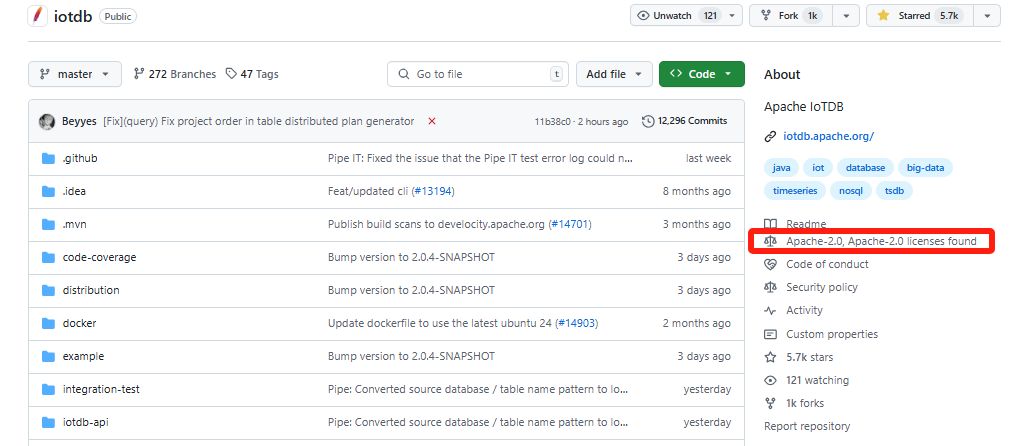Open 12,296 Commits history

pyautogui.click(x=684, y=121)
